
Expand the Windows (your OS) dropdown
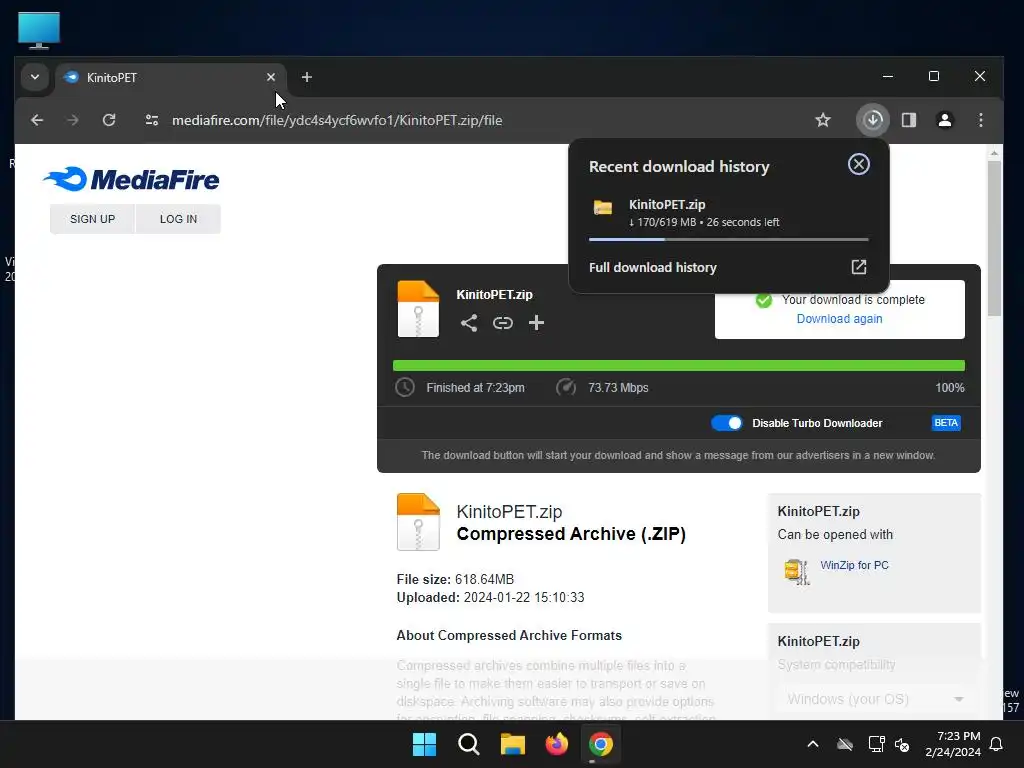tap(874, 699)
